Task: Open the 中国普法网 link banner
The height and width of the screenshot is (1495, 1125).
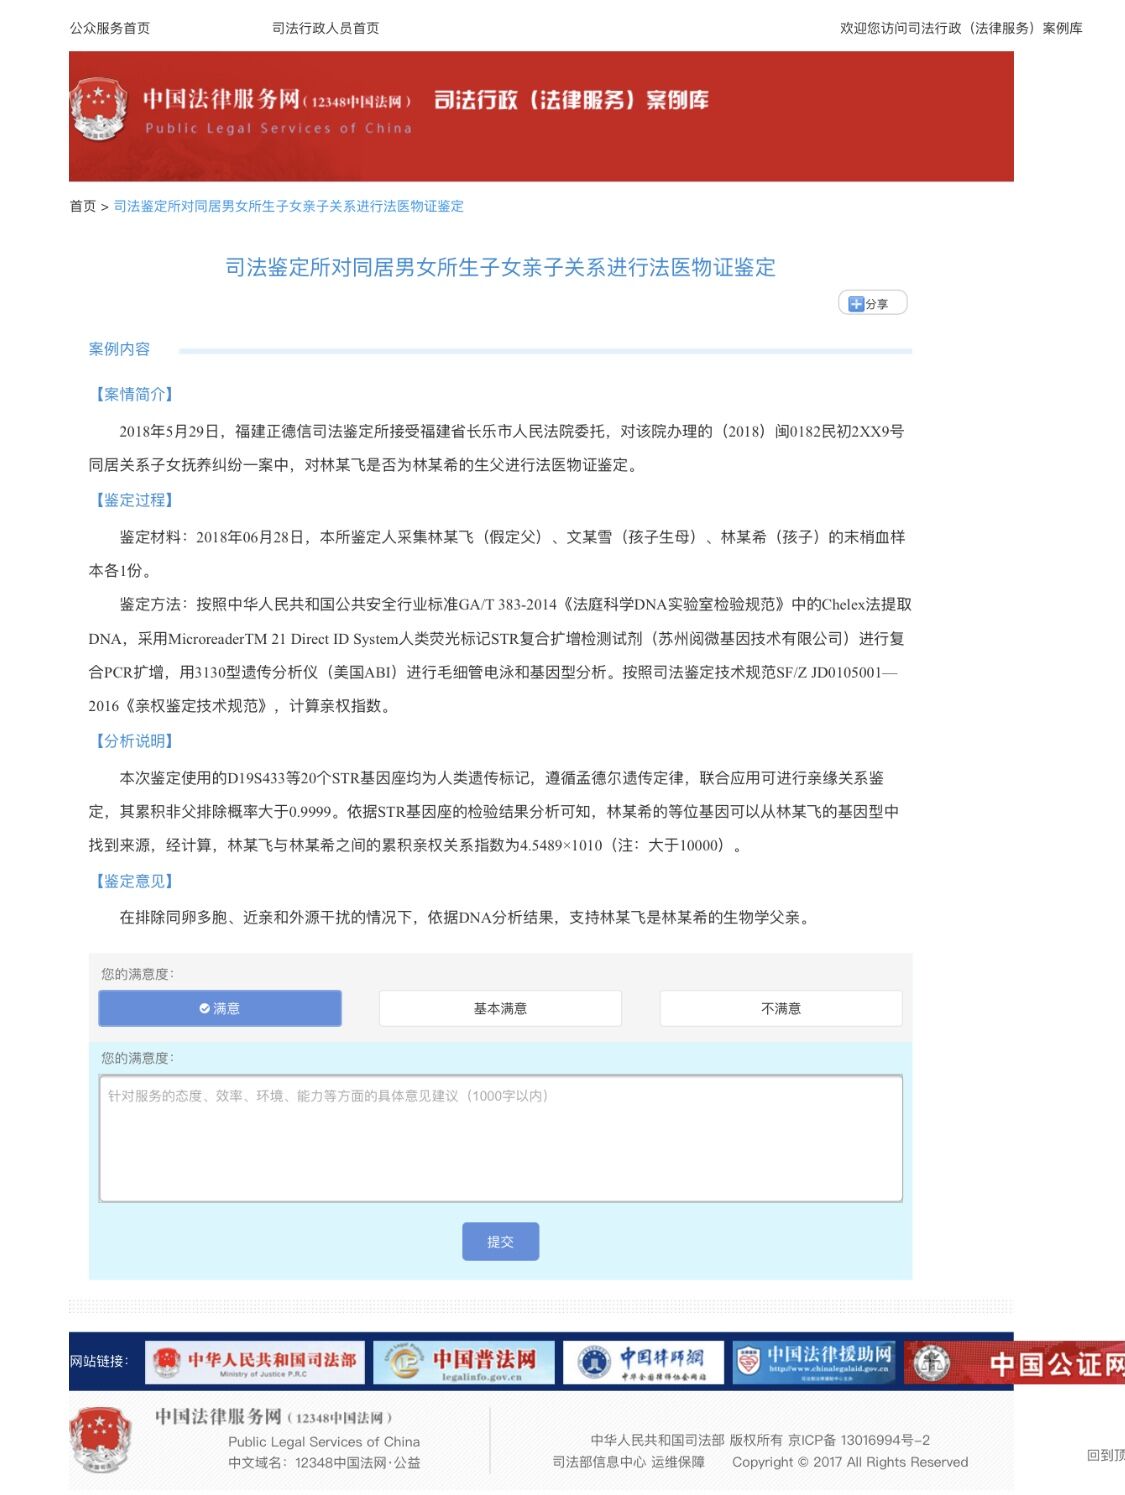Action: tap(464, 1362)
